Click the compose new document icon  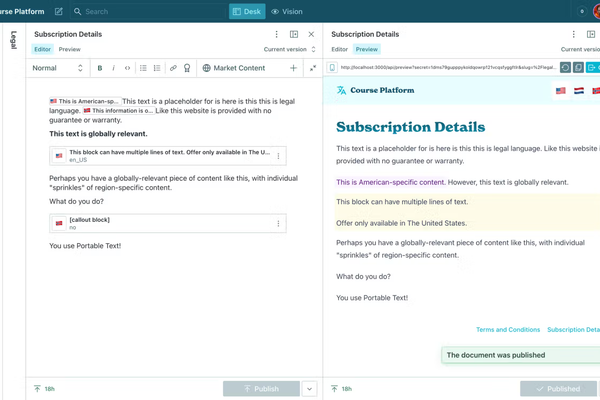tap(59, 11)
